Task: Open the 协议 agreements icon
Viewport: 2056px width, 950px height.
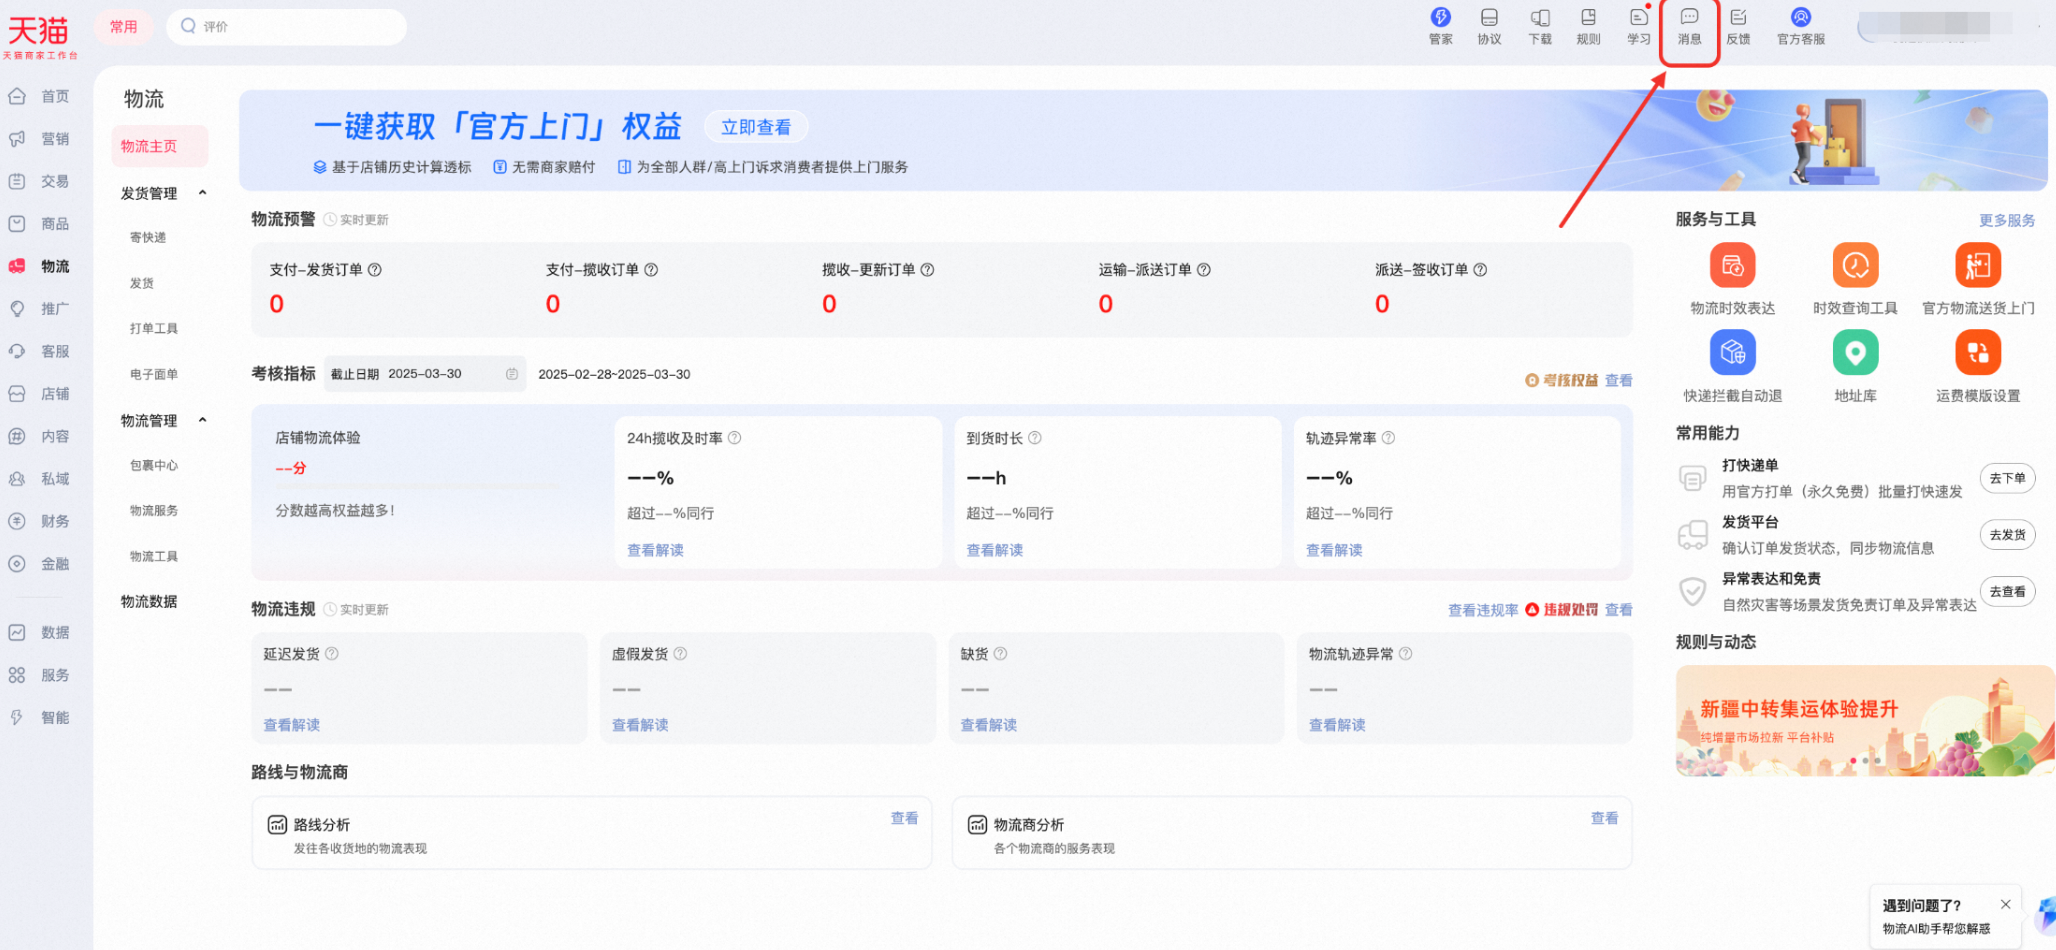Action: 1489,17
